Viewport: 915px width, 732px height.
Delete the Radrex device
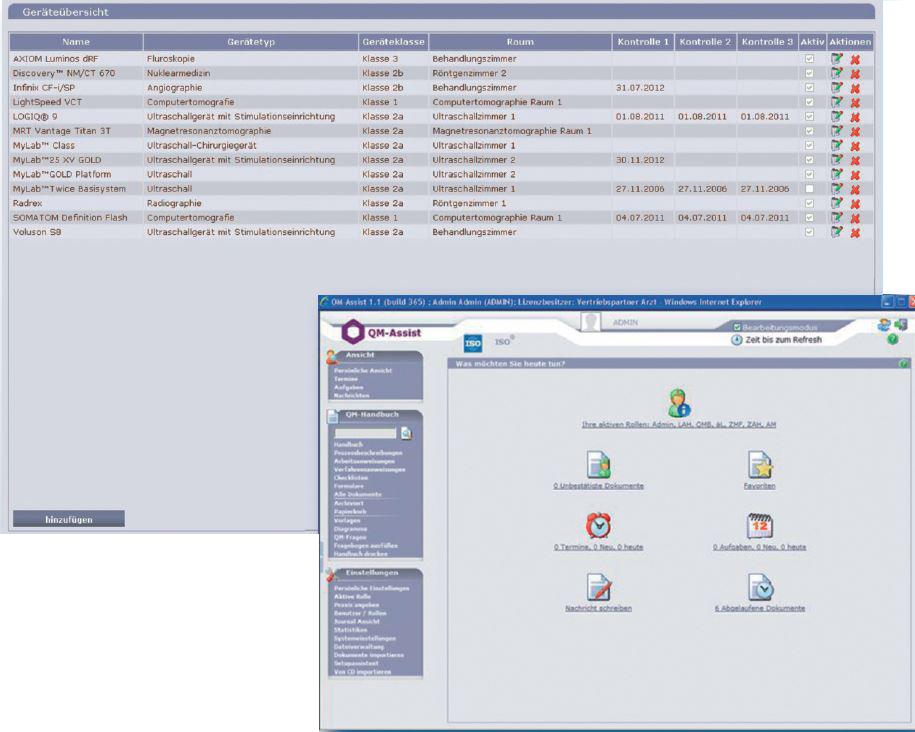[x=855, y=204]
